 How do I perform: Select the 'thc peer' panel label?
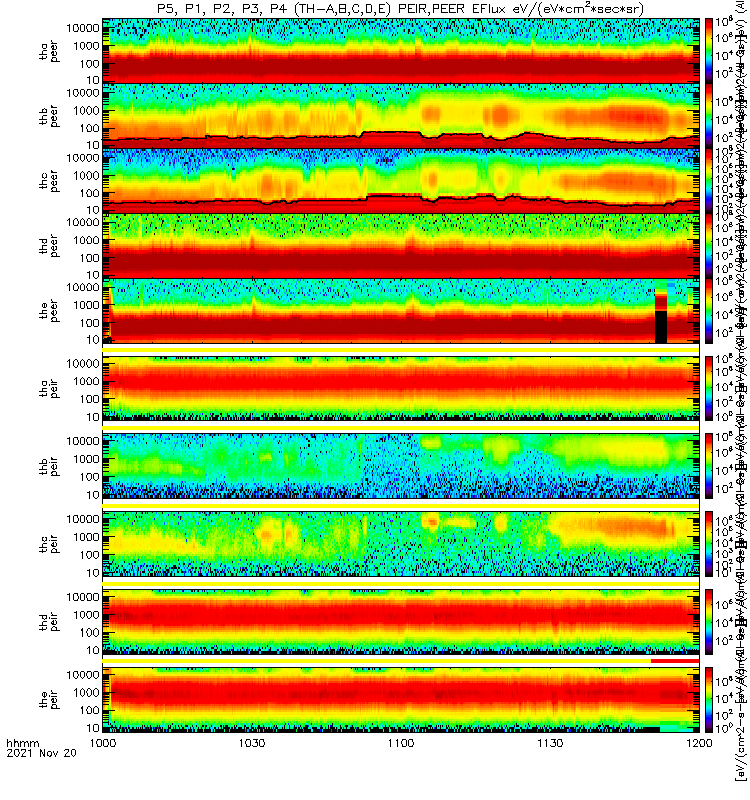[49, 181]
